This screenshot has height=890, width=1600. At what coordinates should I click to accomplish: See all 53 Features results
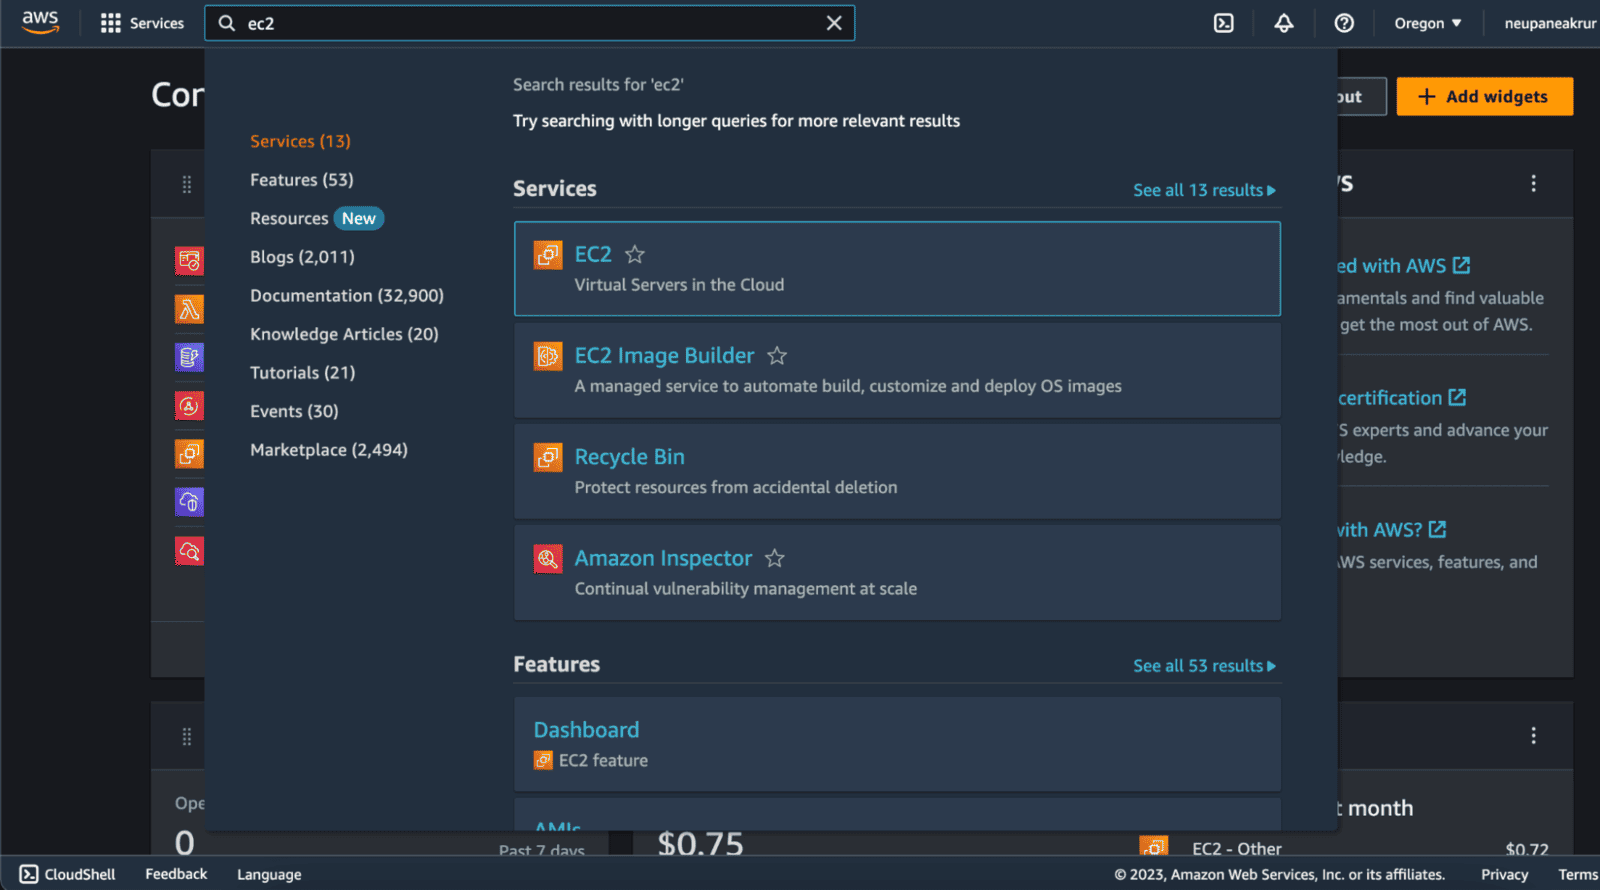click(x=1204, y=666)
